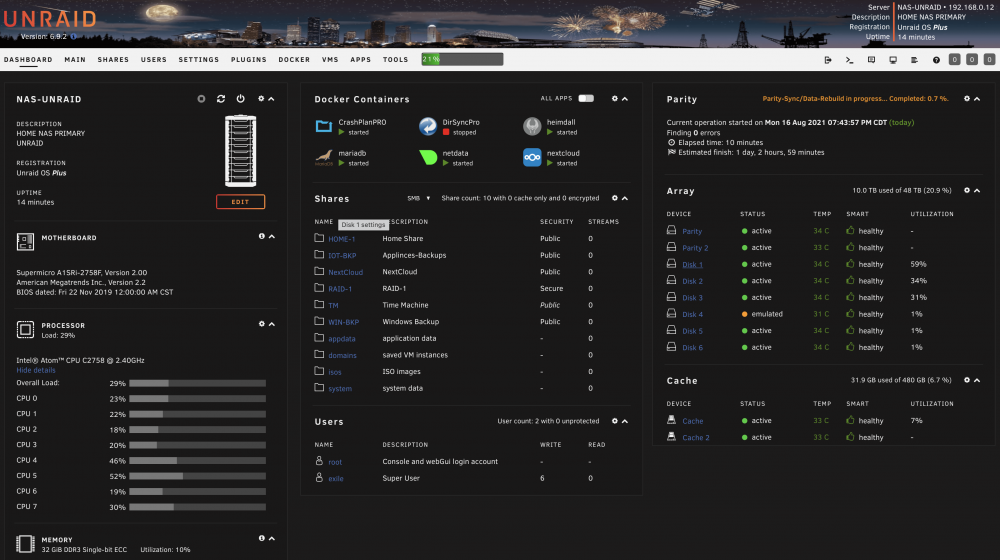Open Parity panel settings gear
Viewport: 1000px width, 560px height.
(967, 99)
